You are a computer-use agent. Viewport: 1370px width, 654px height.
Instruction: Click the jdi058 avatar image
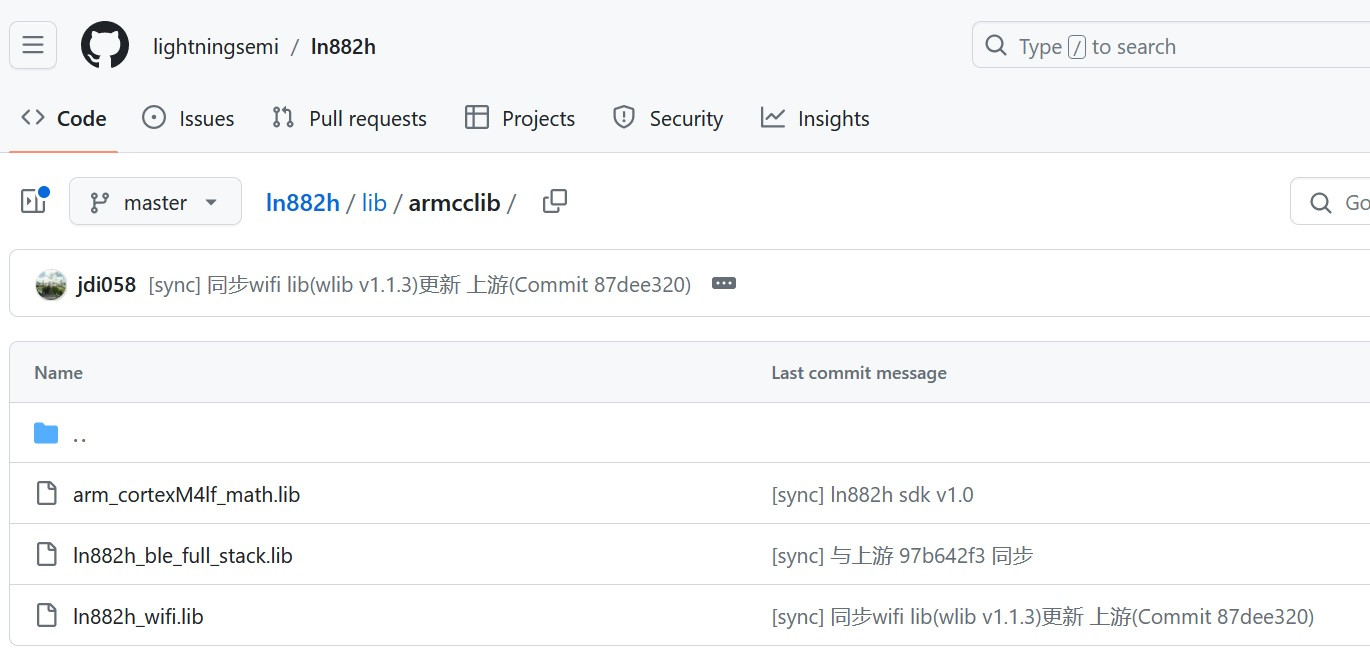pyautogui.click(x=51, y=284)
